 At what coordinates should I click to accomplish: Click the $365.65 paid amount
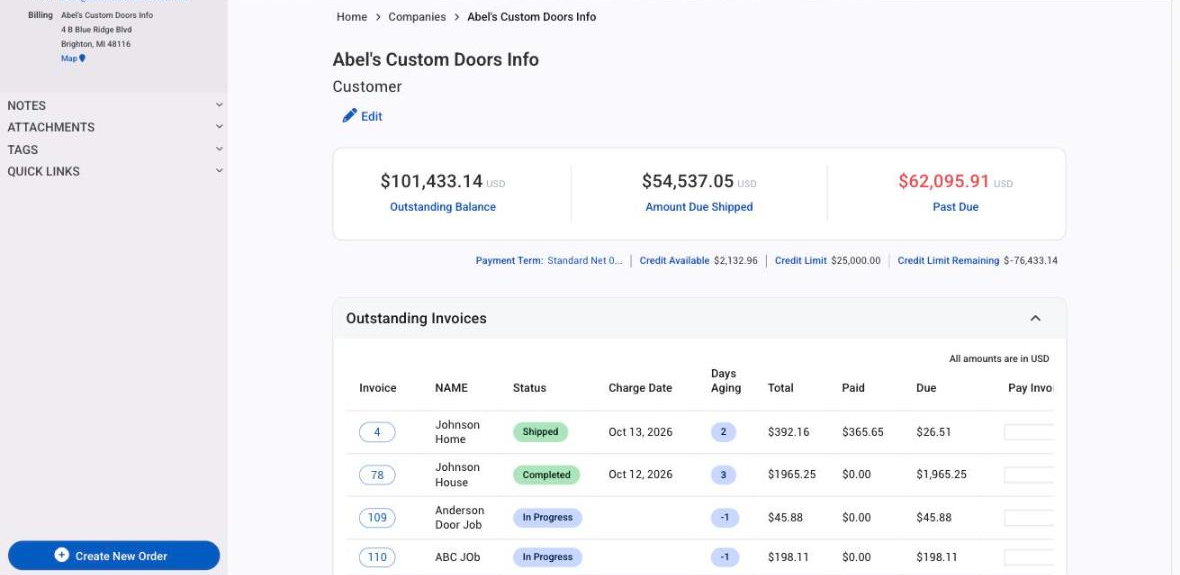[862, 432]
